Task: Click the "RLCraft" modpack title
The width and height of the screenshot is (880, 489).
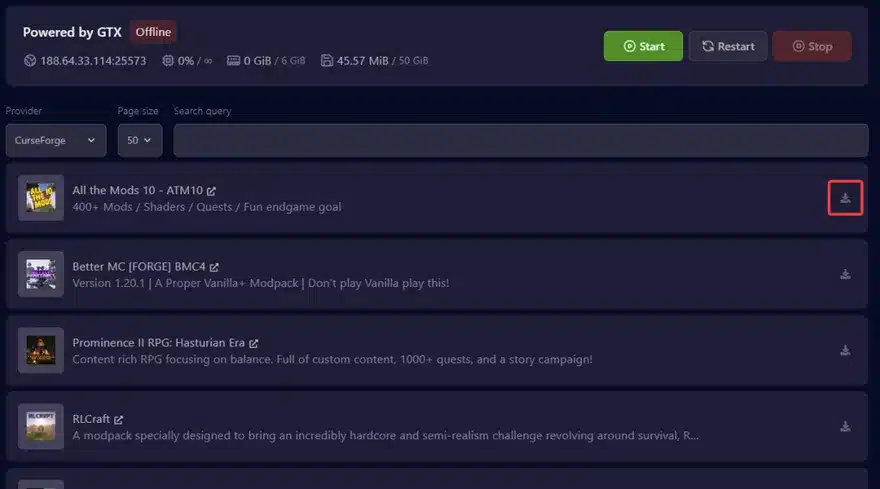Action: pyautogui.click(x=91, y=419)
